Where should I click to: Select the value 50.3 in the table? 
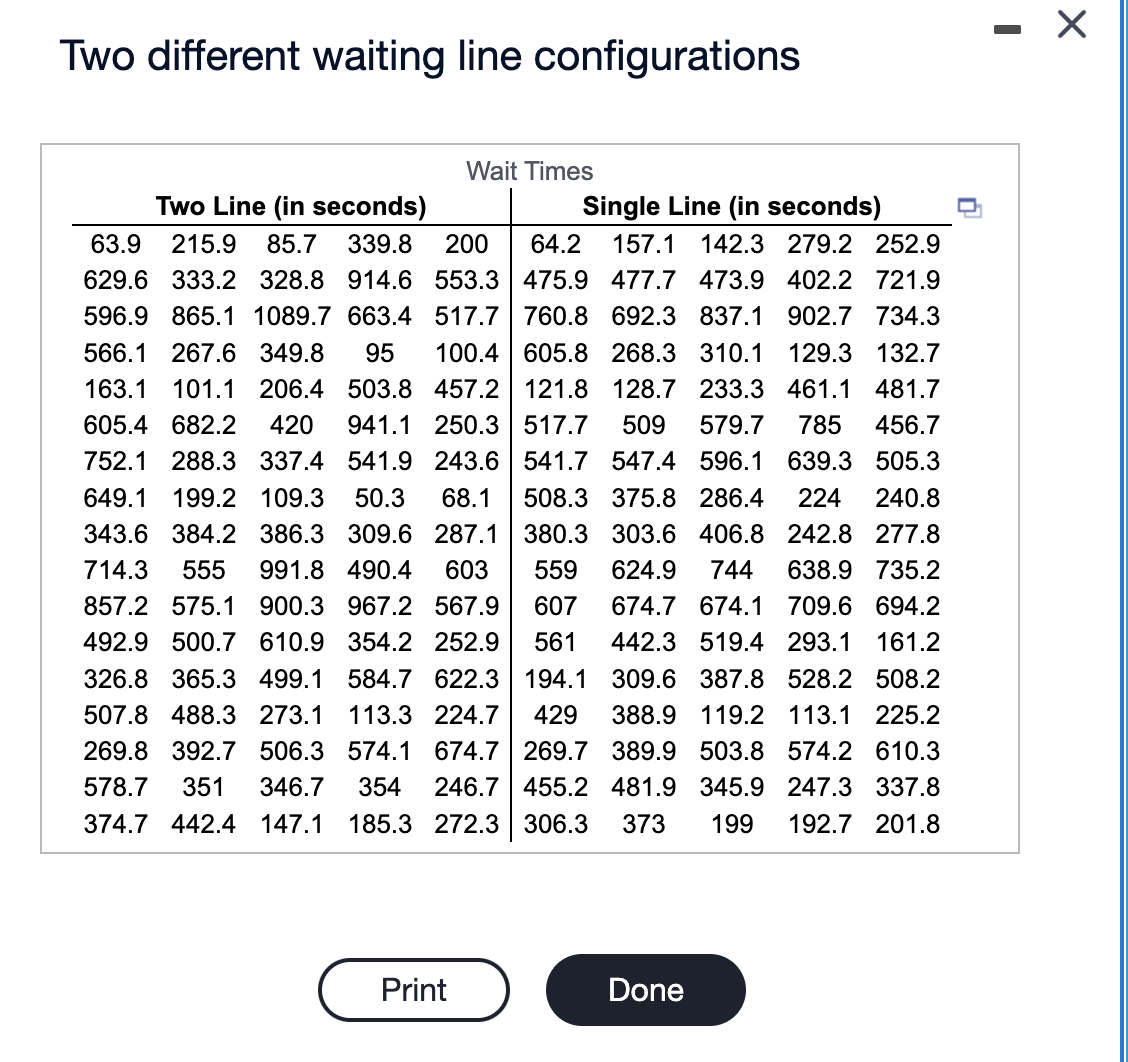(378, 497)
